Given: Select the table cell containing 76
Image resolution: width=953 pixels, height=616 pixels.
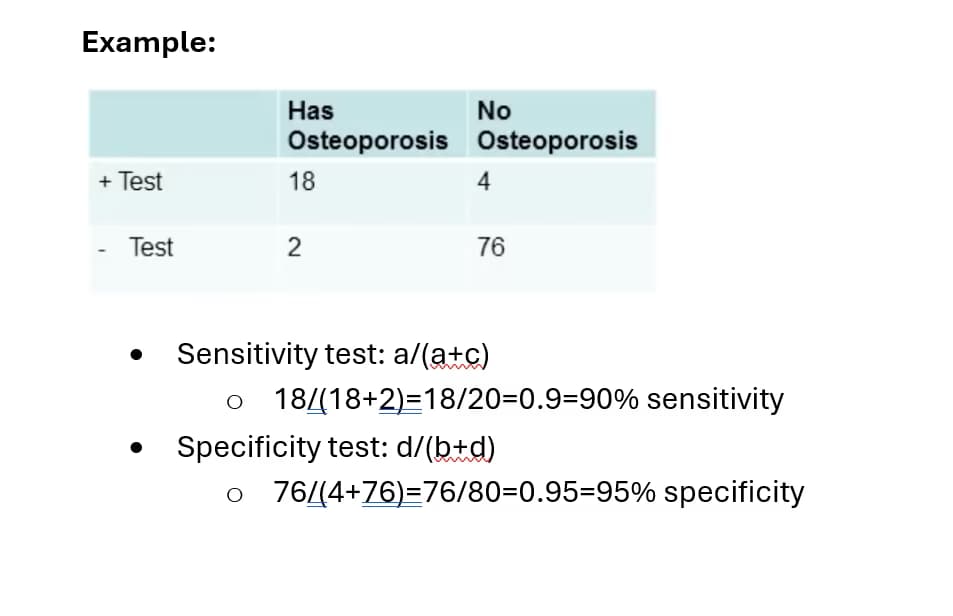Looking at the screenshot, I should pyautogui.click(x=491, y=248).
